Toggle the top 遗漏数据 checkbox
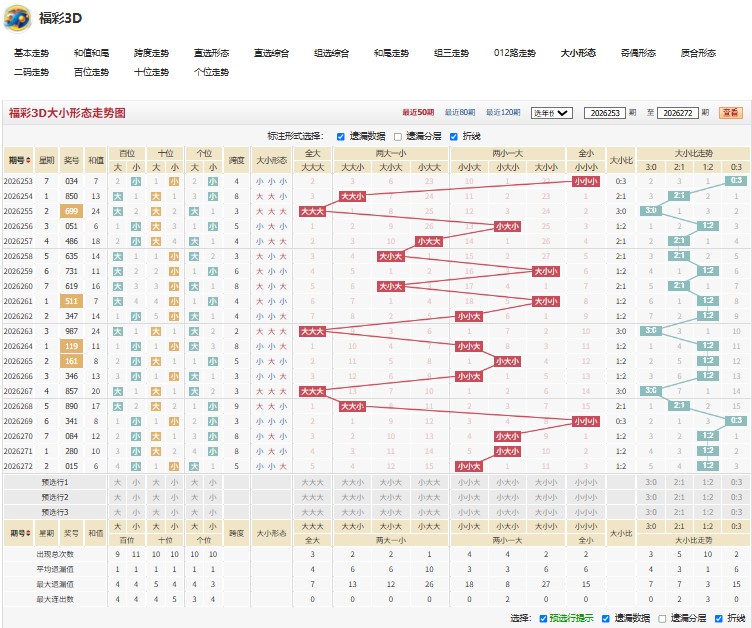This screenshot has width=752, height=628. [x=341, y=137]
